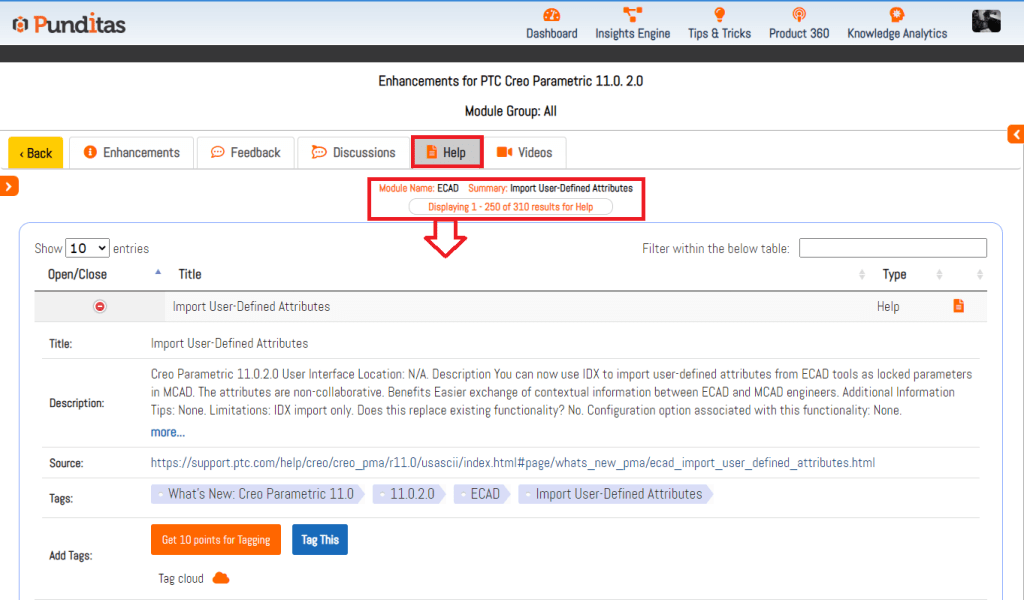Click the user profile avatar
Screen dimensions: 1024x600
tap(986, 21)
